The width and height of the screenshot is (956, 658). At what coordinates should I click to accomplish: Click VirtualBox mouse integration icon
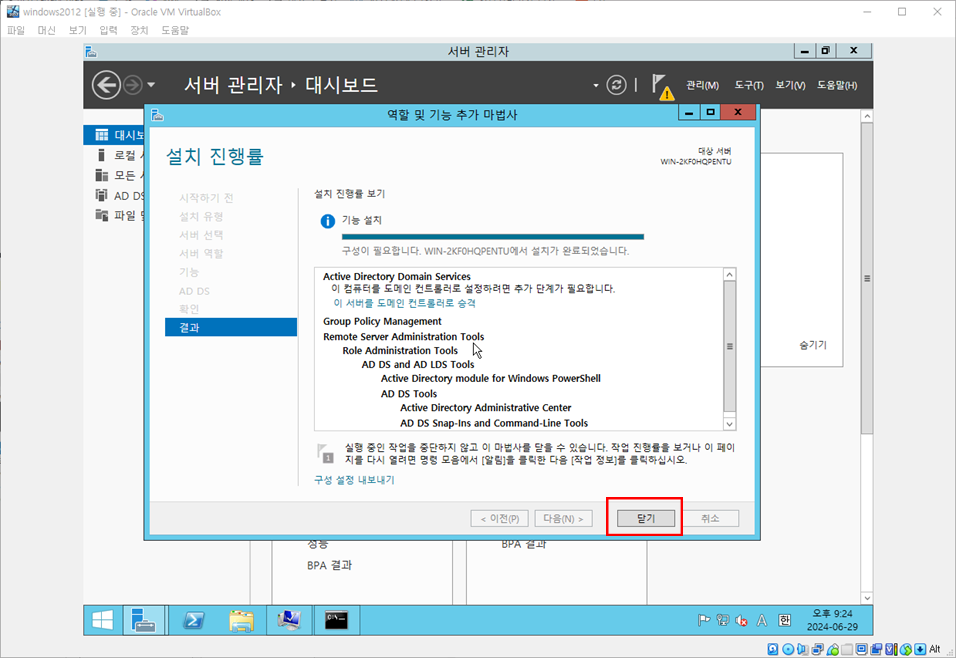(x=905, y=649)
